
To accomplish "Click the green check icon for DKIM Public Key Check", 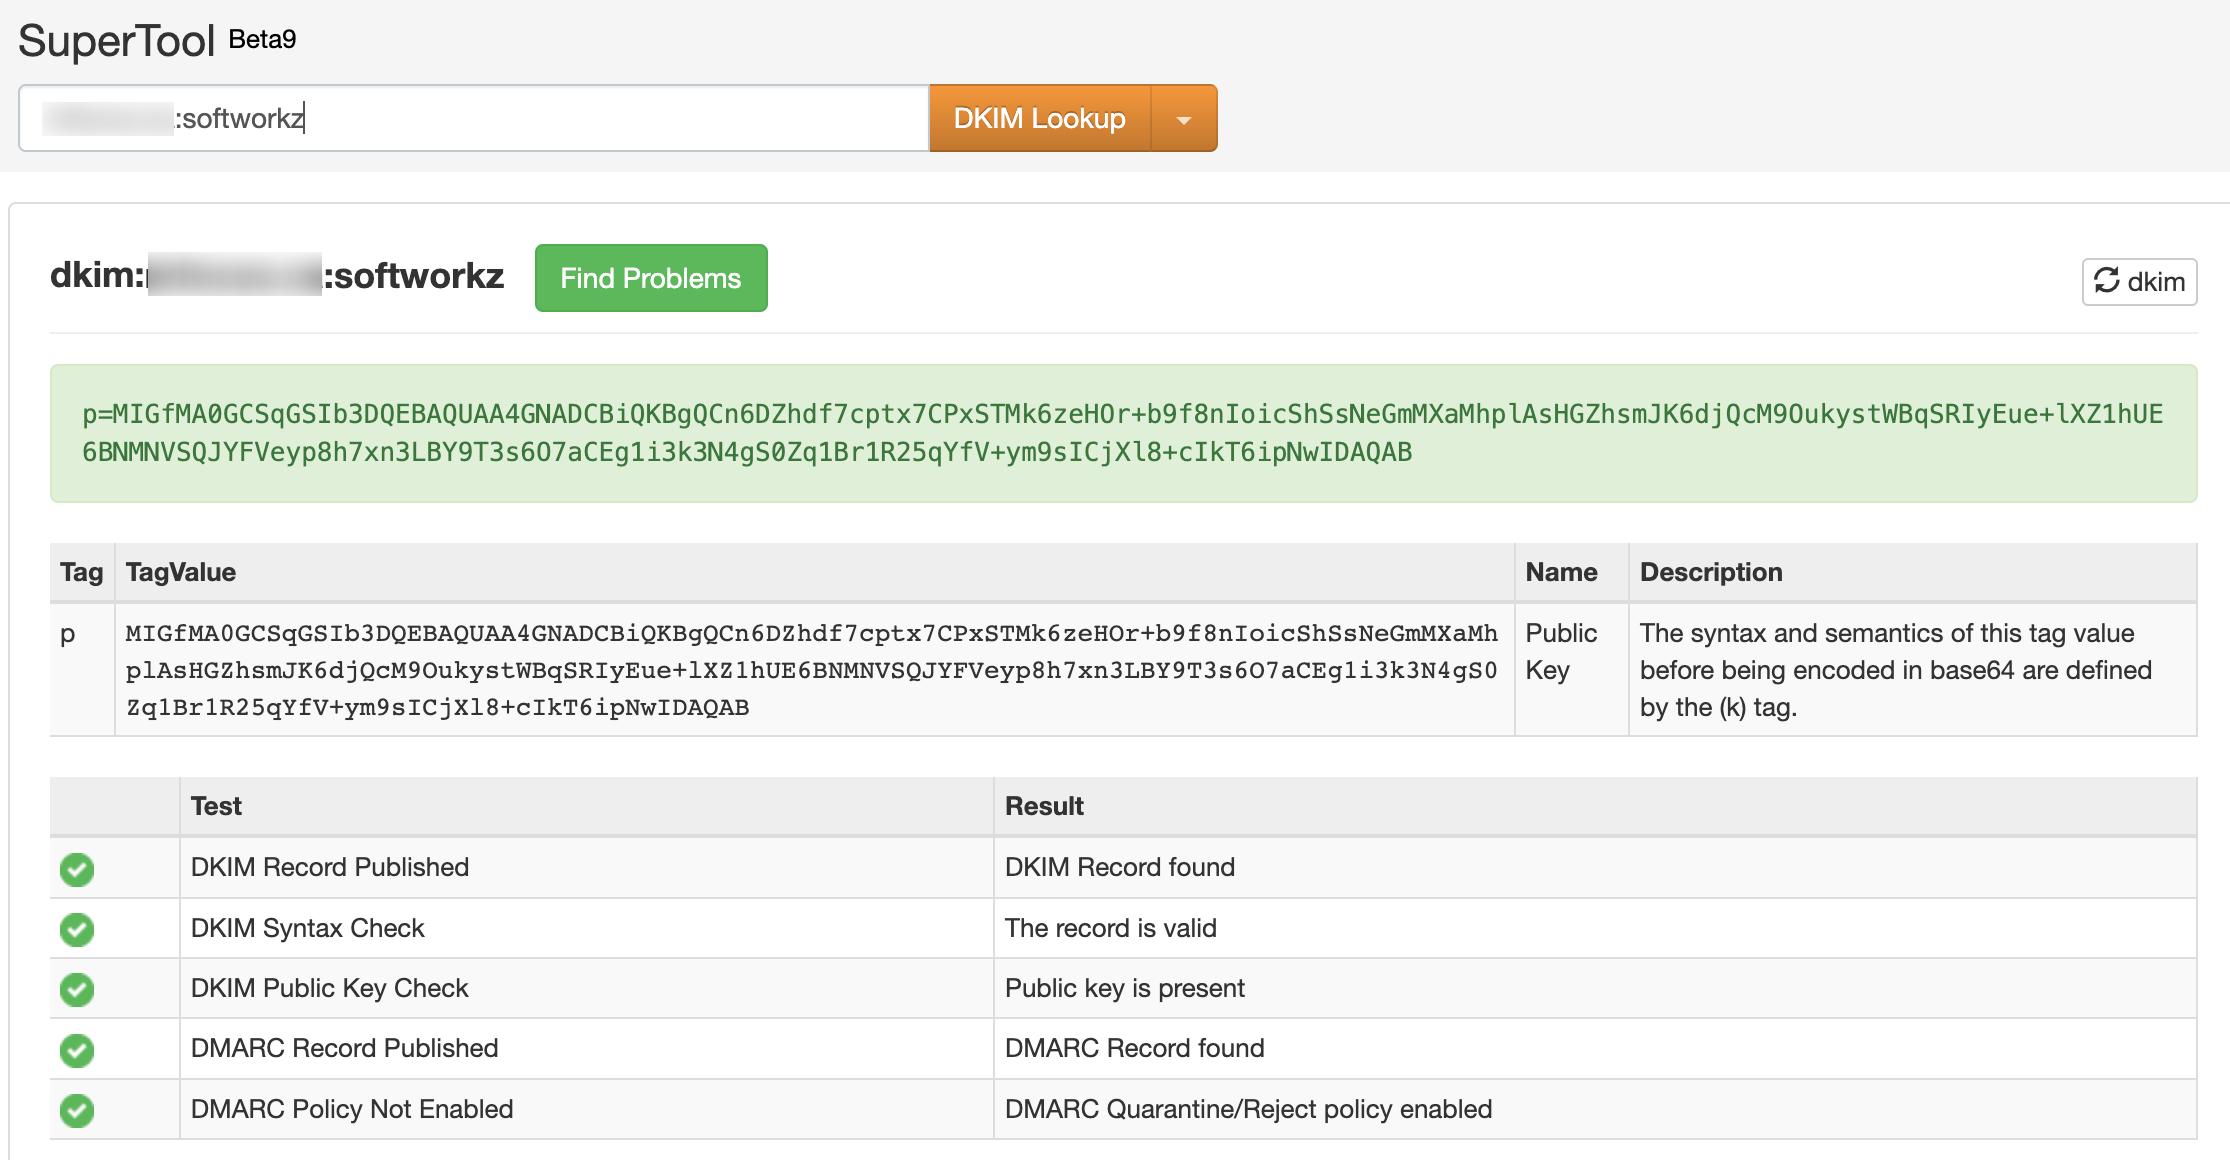I will [77, 989].
